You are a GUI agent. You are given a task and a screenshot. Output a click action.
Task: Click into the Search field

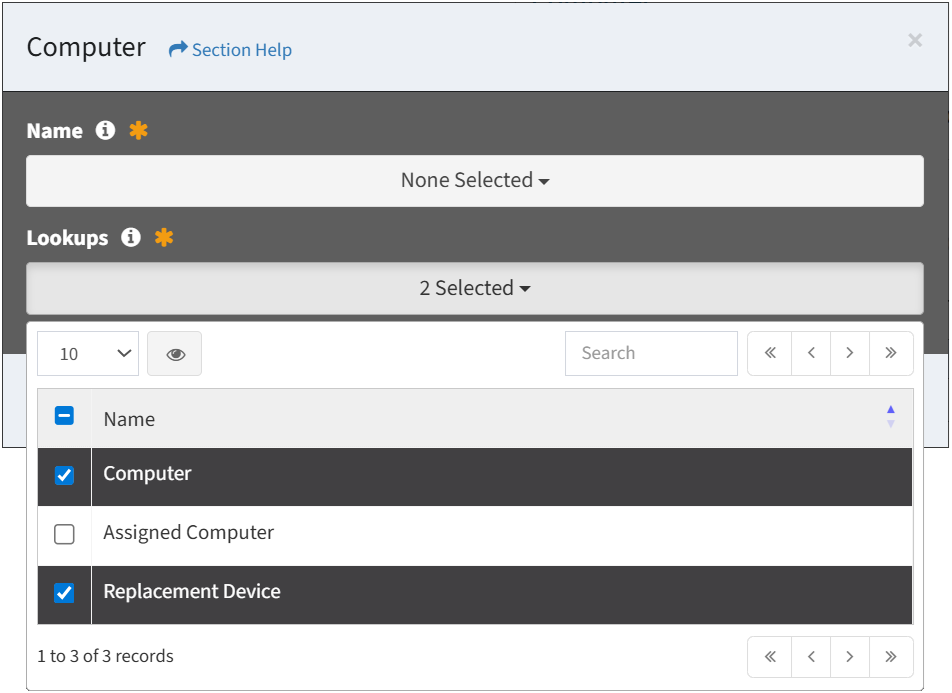click(651, 353)
